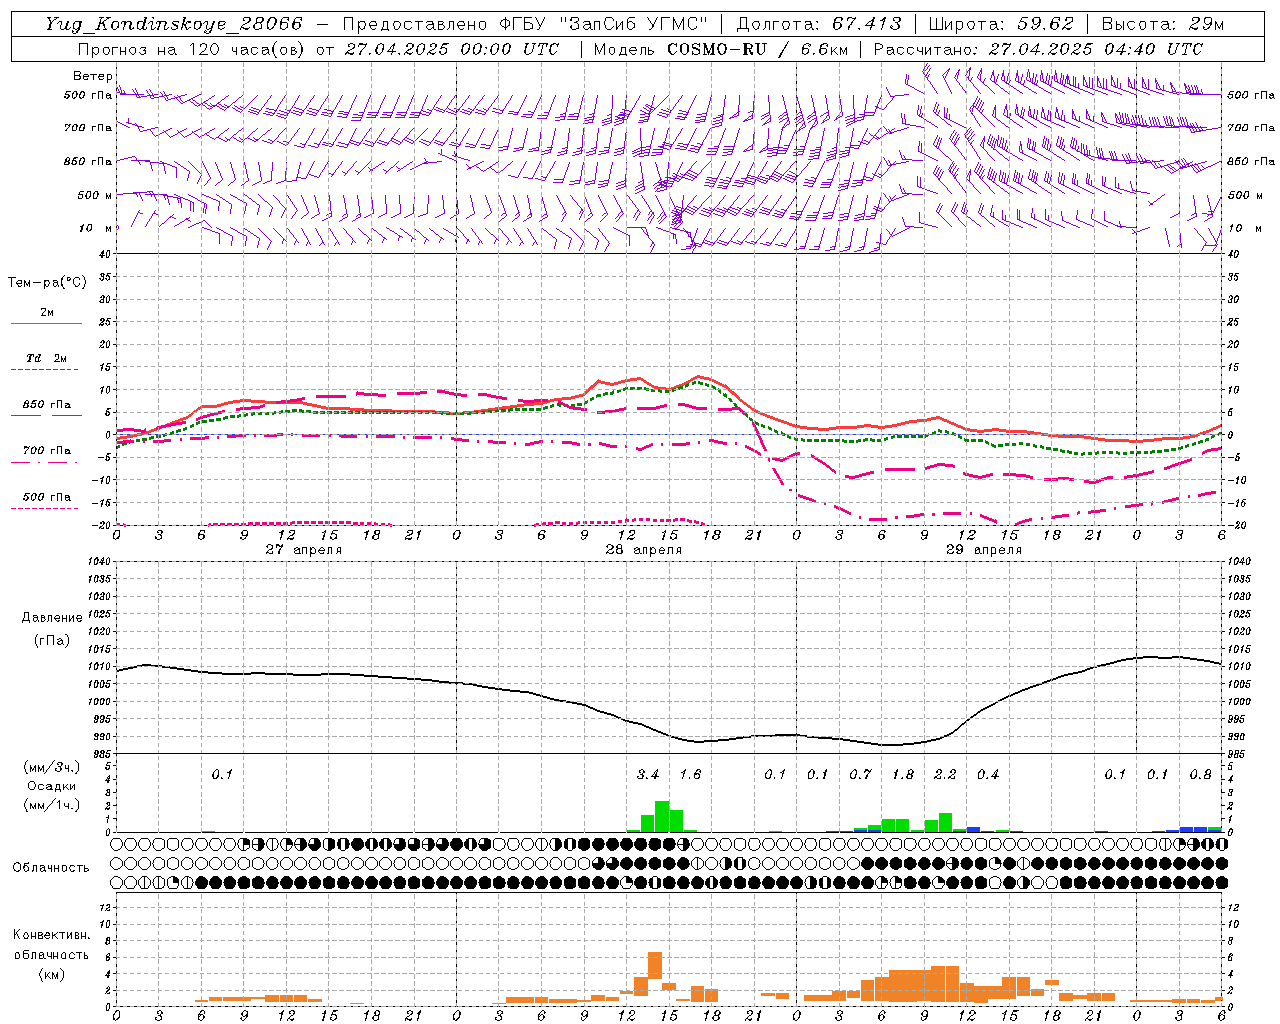The width and height of the screenshot is (1280, 1024).
Task: Click the '(гПа)' pressure unit label
Action: point(52,641)
